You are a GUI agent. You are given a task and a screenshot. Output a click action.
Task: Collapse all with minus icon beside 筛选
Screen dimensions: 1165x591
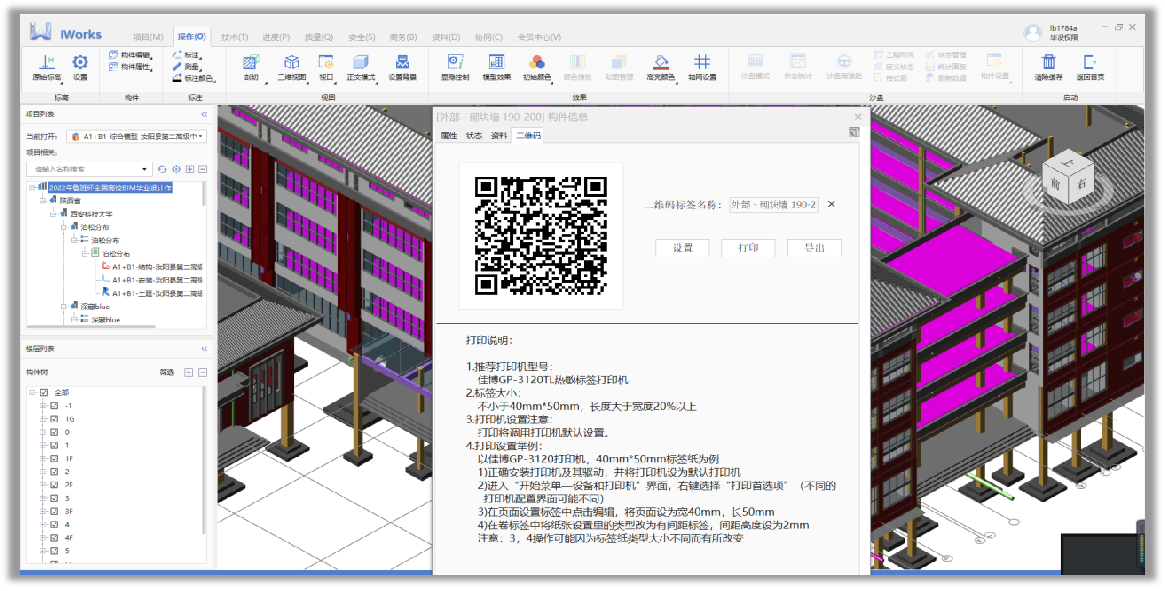(202, 372)
